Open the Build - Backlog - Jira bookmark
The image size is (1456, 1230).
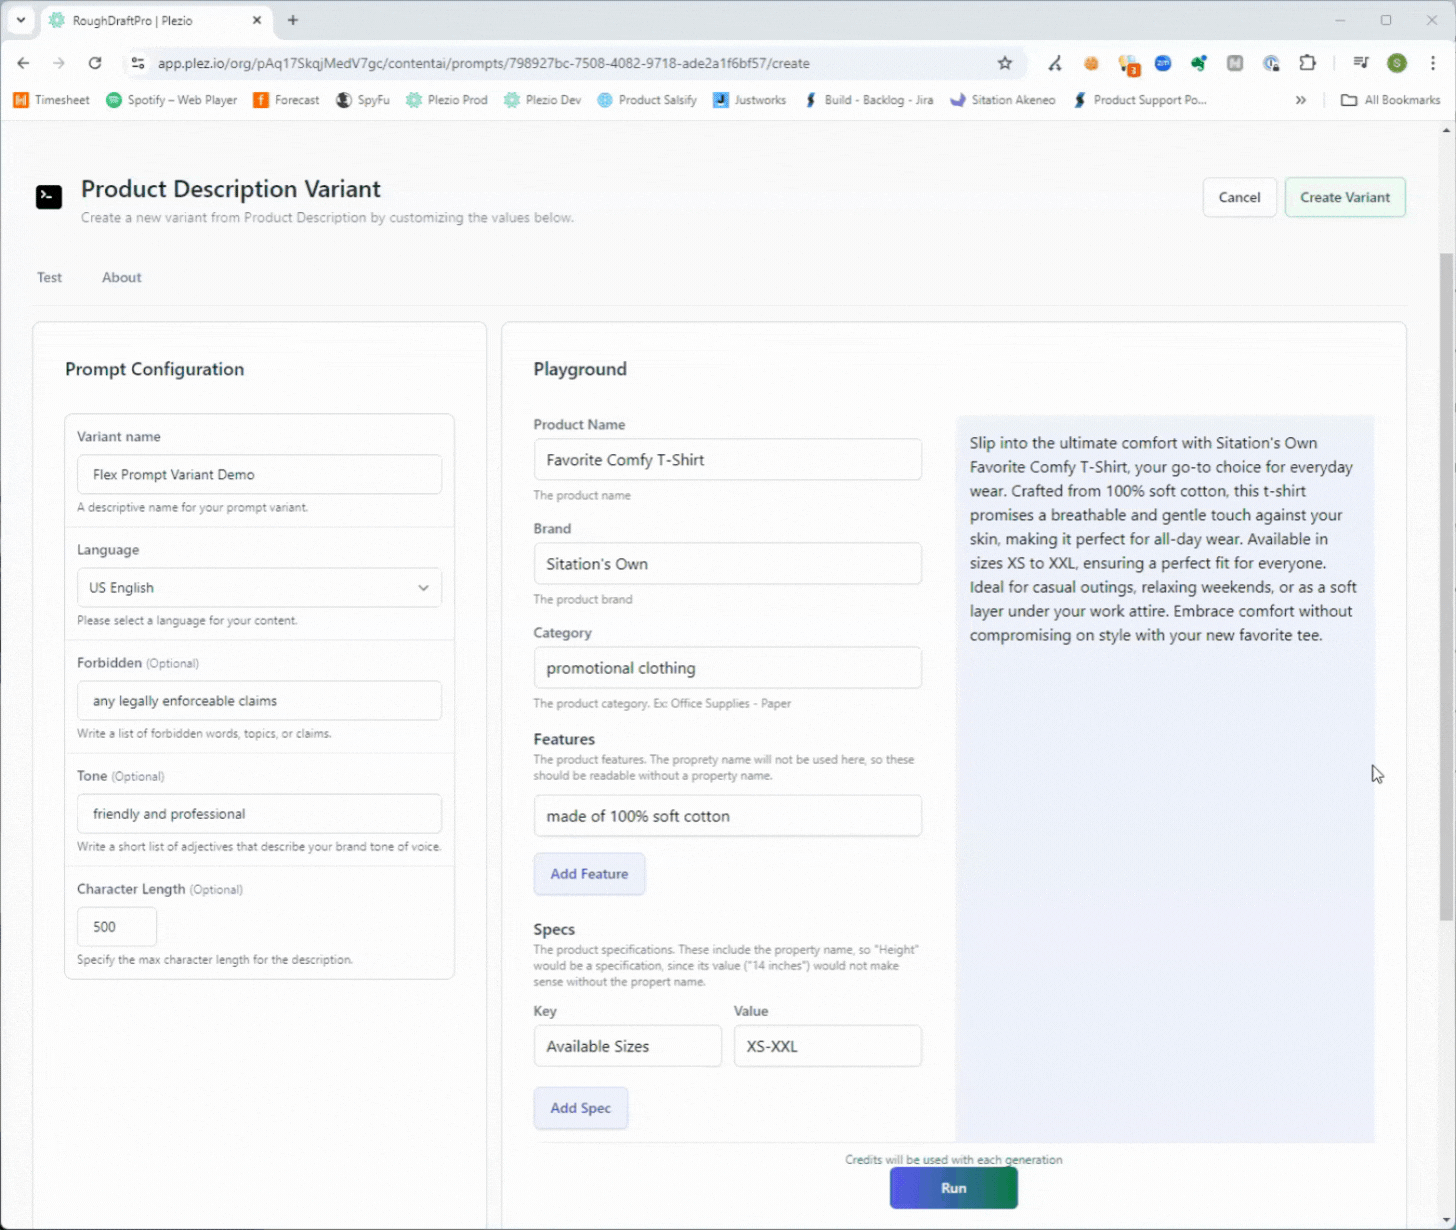[x=868, y=100]
